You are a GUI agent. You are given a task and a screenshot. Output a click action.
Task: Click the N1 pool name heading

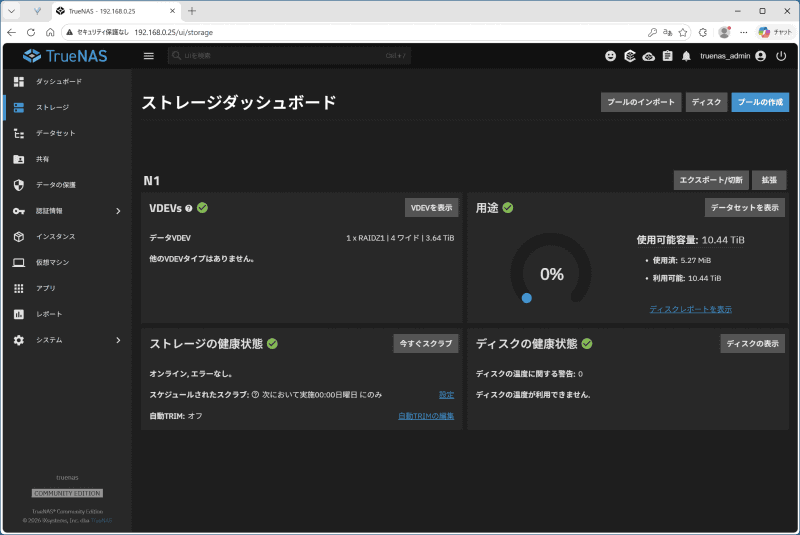point(152,181)
